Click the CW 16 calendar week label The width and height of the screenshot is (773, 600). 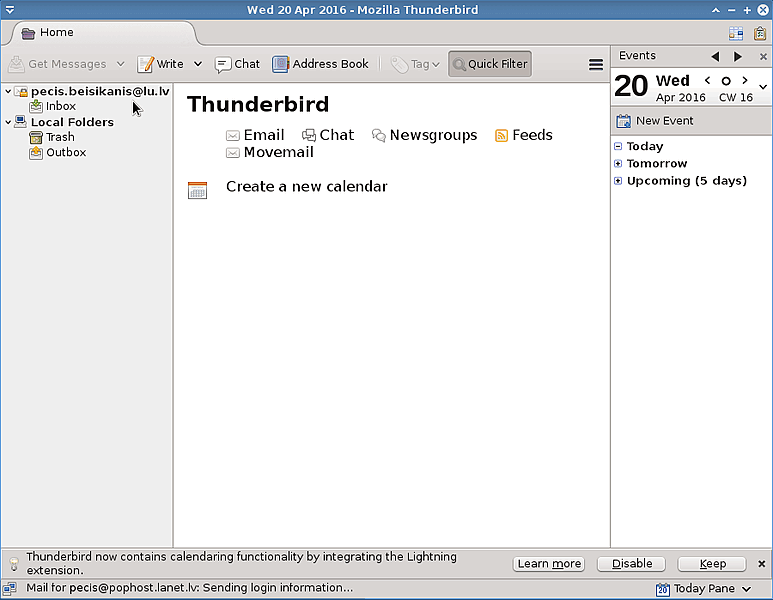pos(736,97)
